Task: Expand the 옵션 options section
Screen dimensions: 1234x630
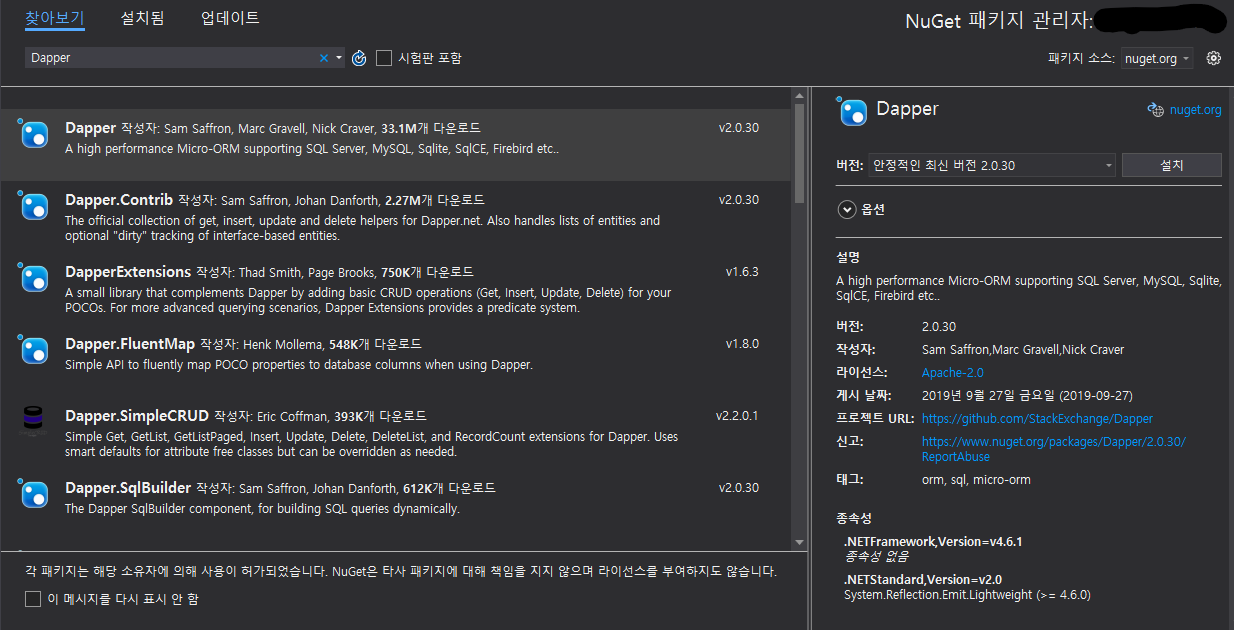Action: [x=848, y=209]
